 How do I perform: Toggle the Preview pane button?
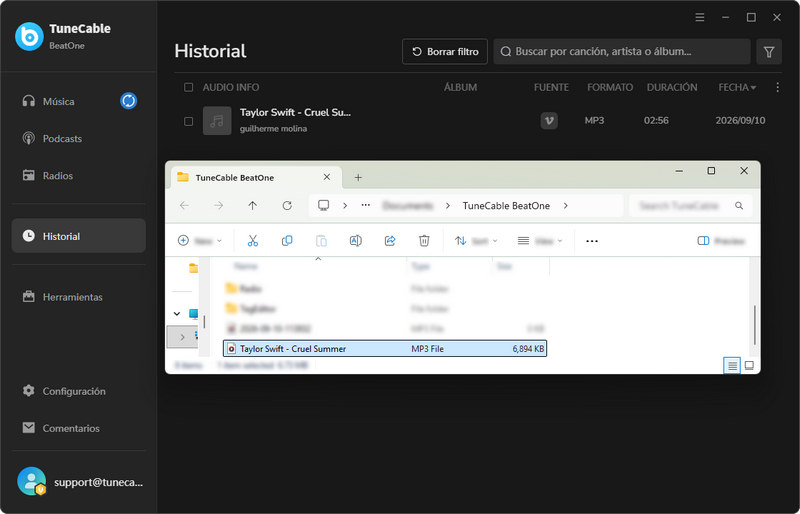[721, 241]
